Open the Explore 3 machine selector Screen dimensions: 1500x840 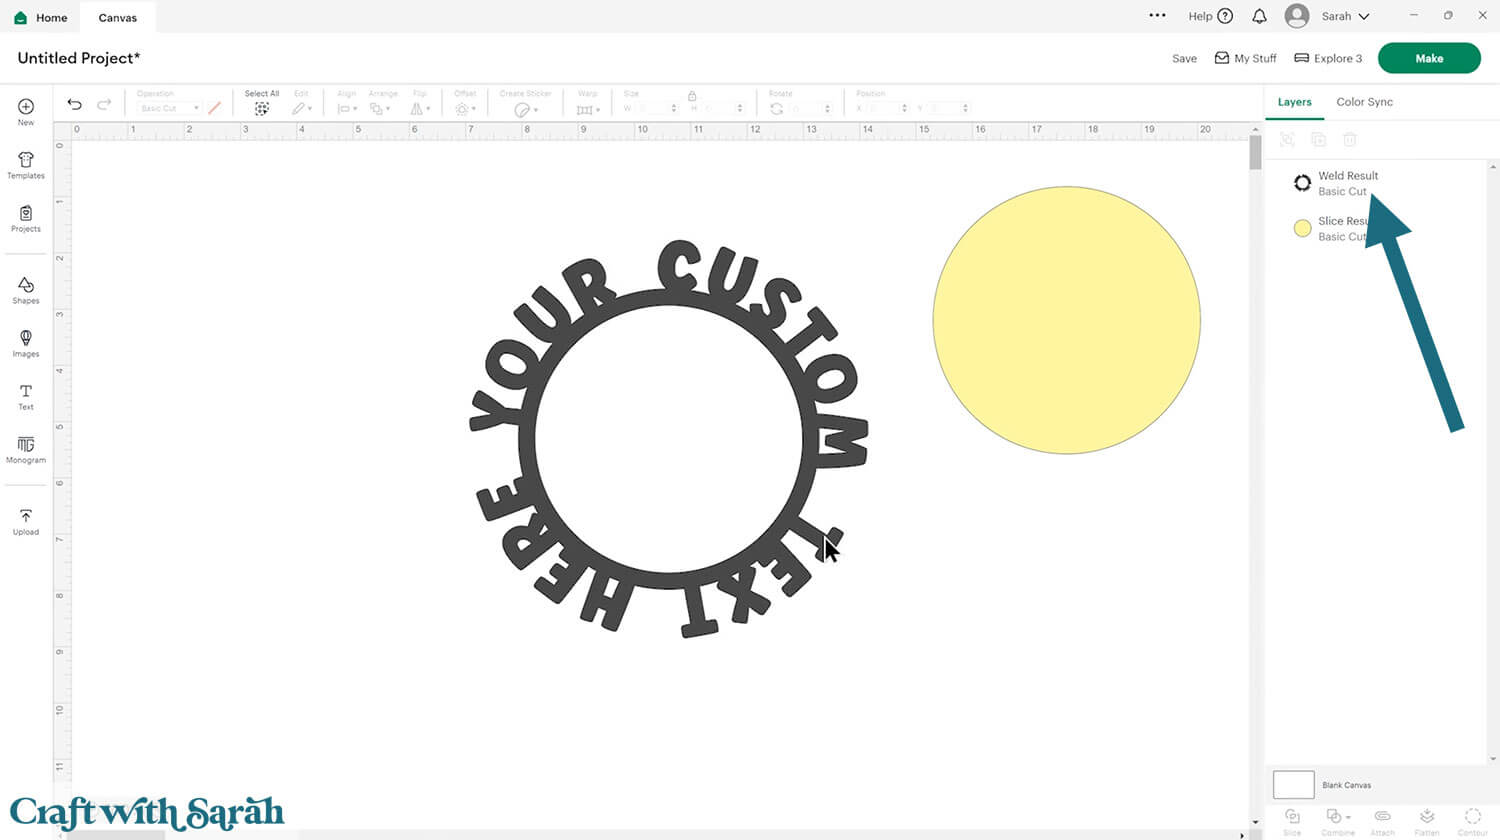click(1328, 58)
